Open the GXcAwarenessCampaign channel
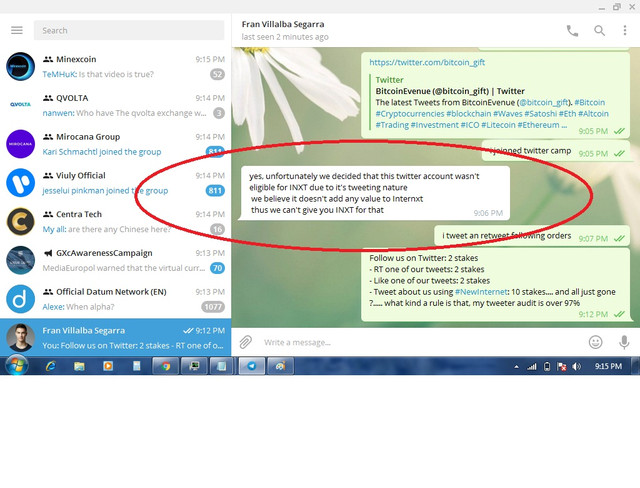 tap(116, 260)
